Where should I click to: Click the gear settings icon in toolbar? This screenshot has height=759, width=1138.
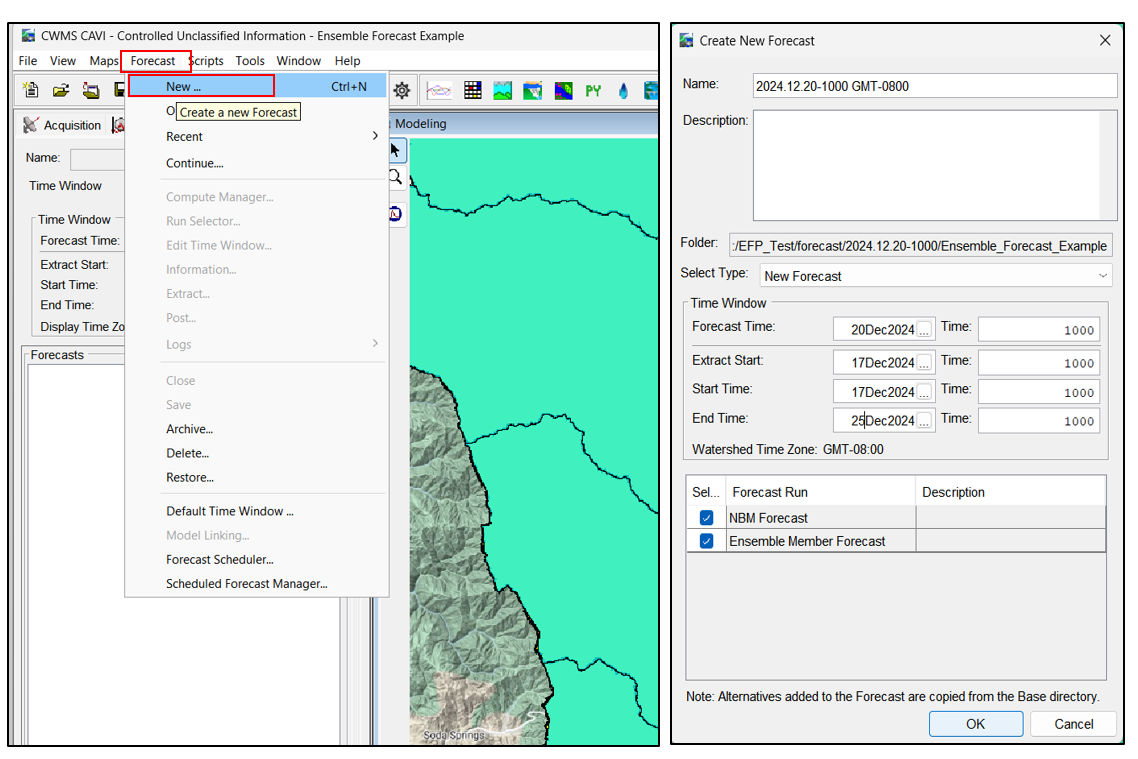pyautogui.click(x=401, y=91)
